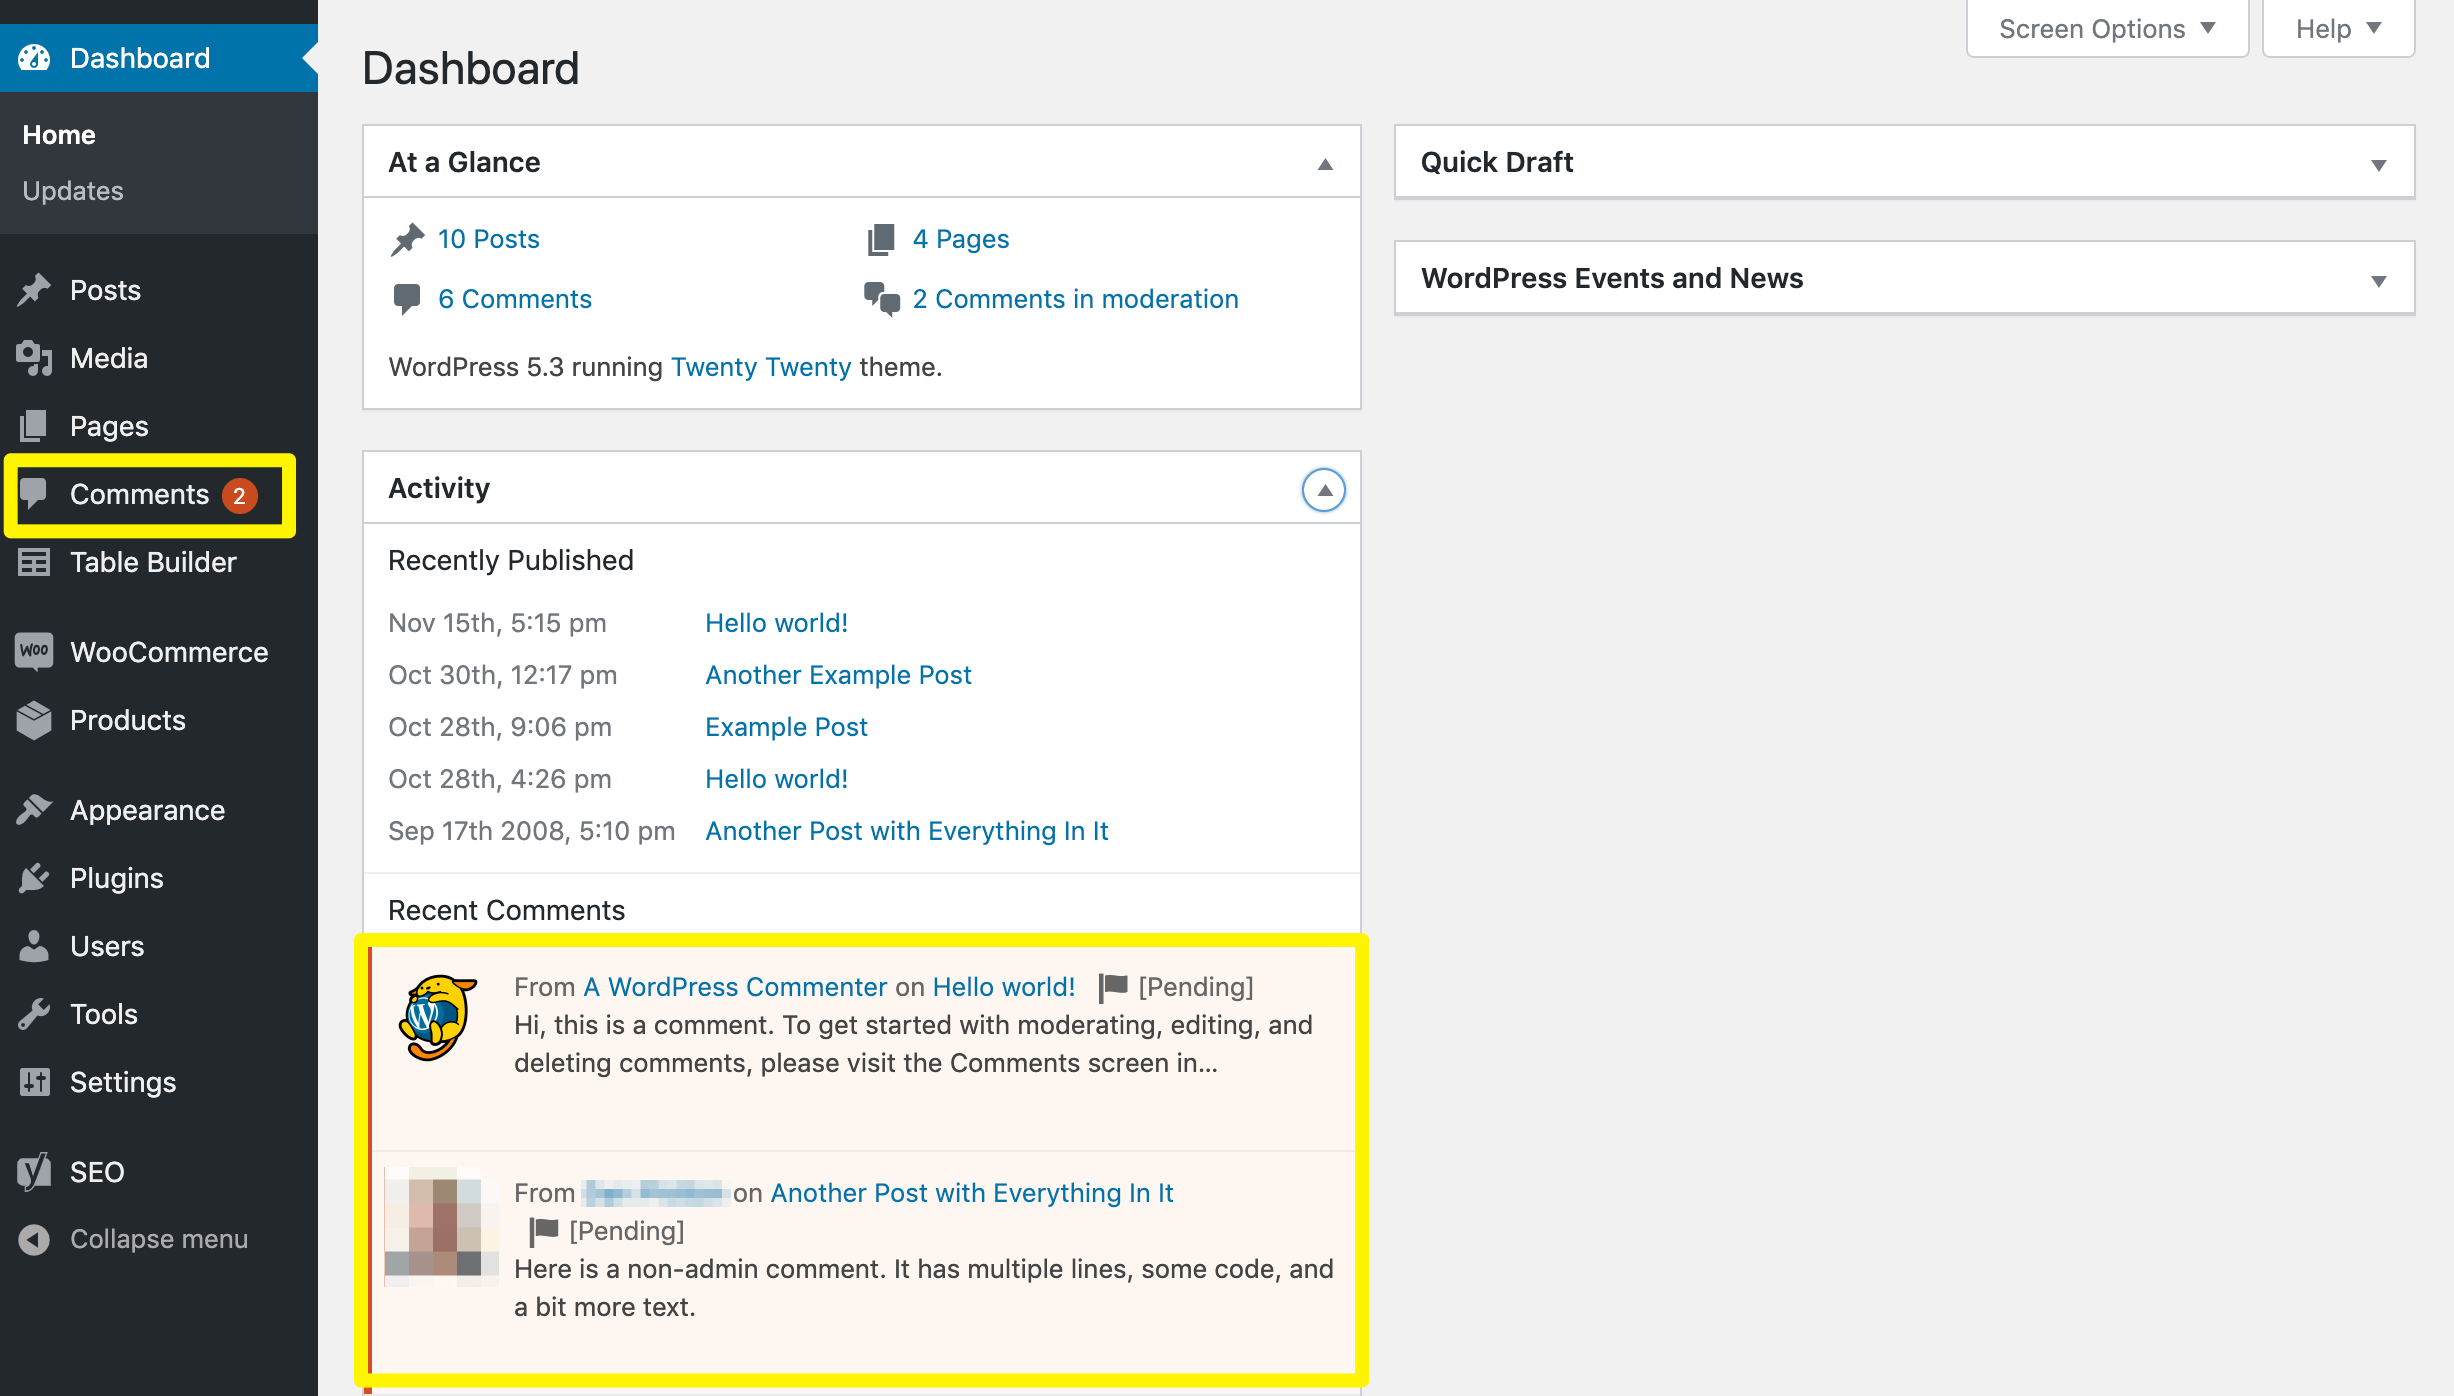Open A WordPress Commenter author link
The width and height of the screenshot is (2454, 1396).
[735, 987]
